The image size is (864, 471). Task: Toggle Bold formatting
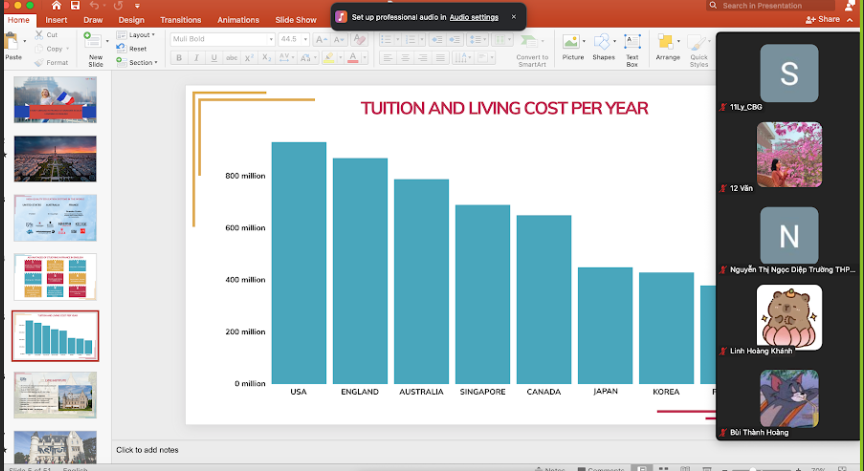[x=179, y=58]
